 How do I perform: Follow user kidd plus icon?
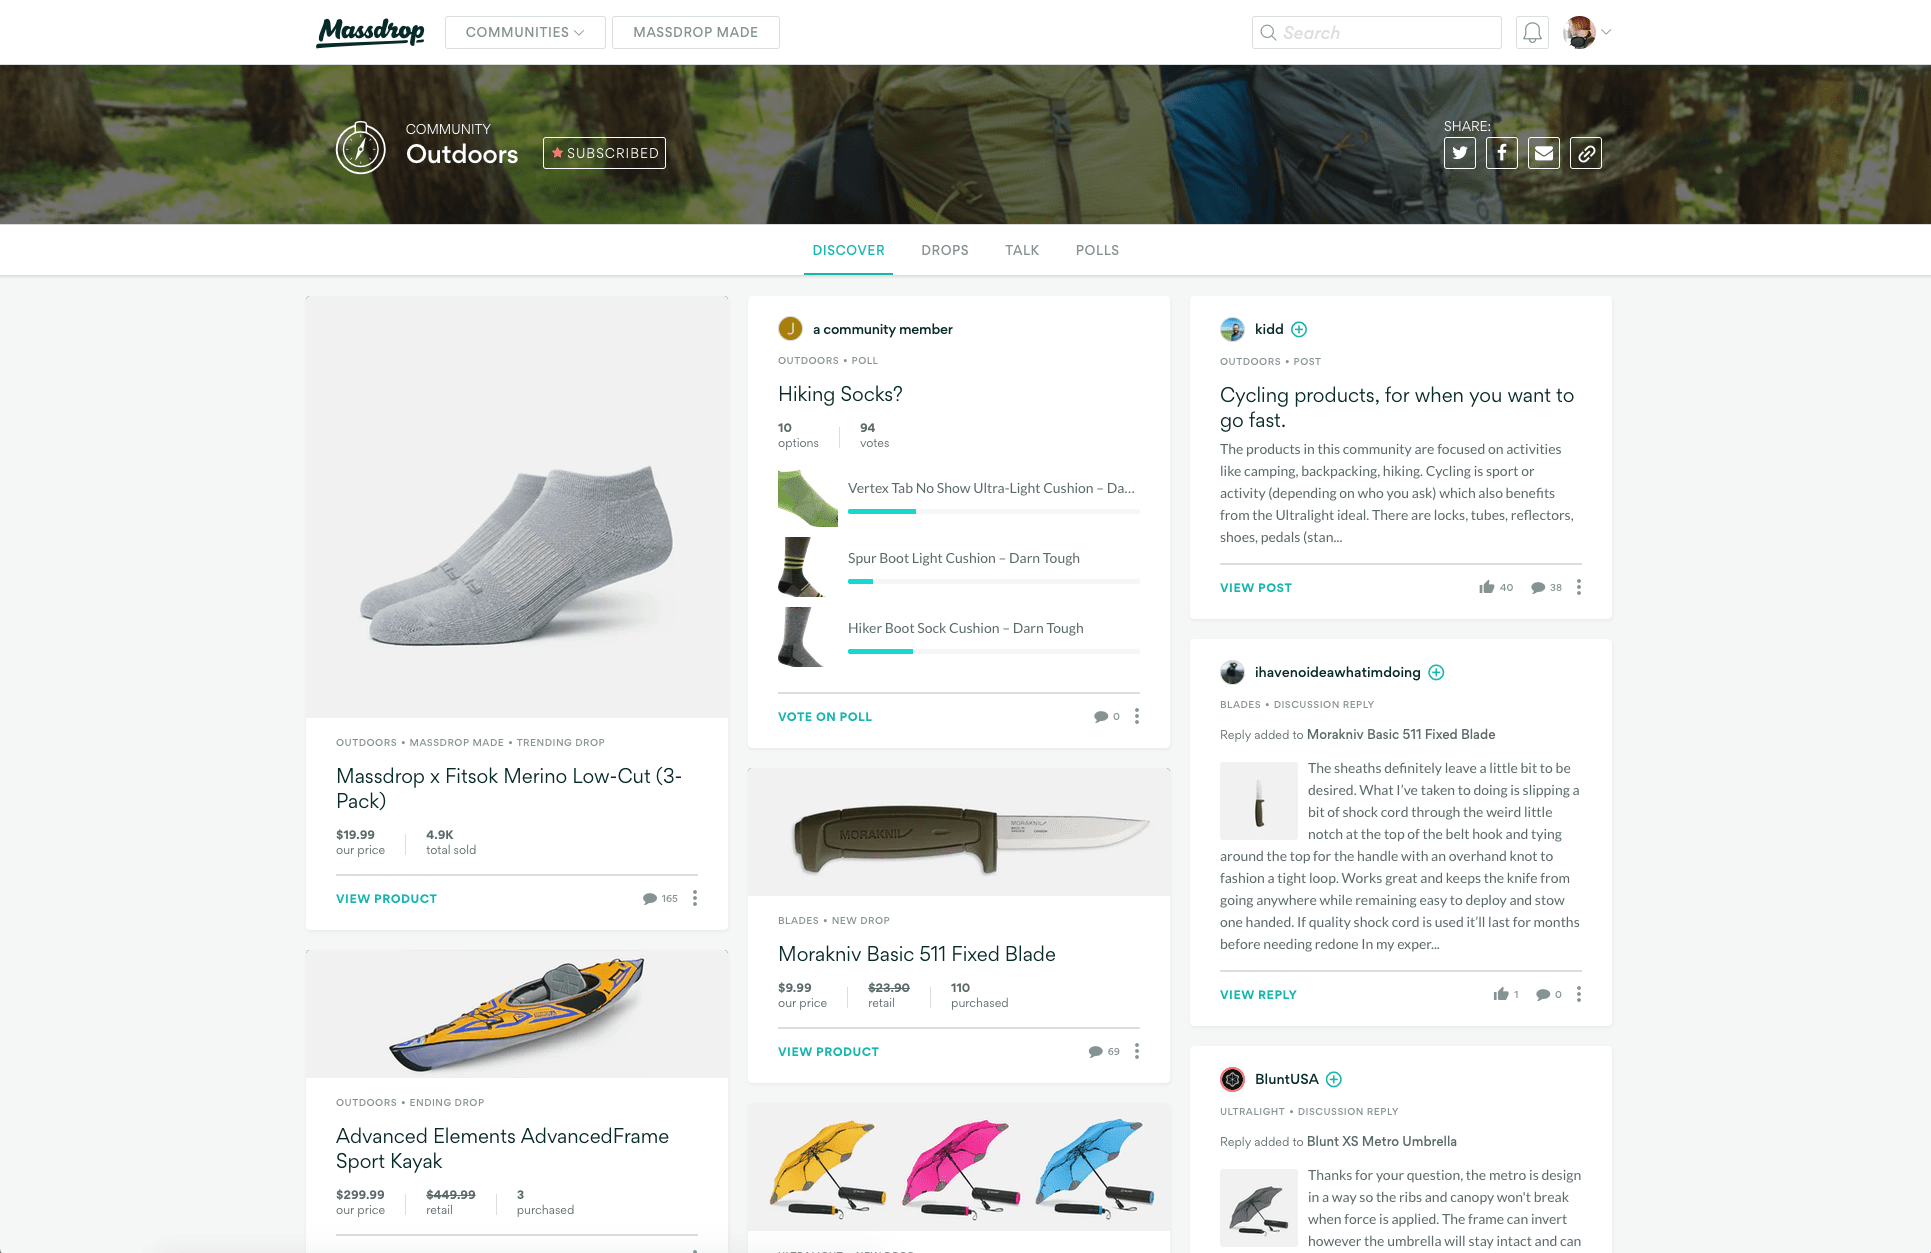(1299, 329)
